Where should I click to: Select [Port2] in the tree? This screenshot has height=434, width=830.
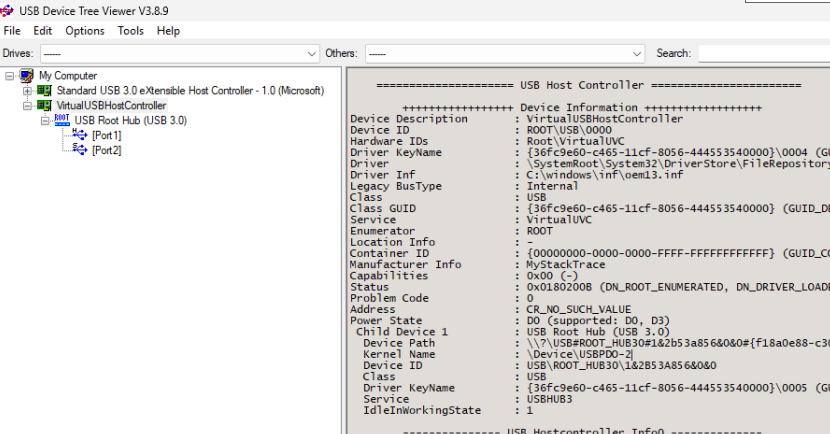[x=106, y=150]
